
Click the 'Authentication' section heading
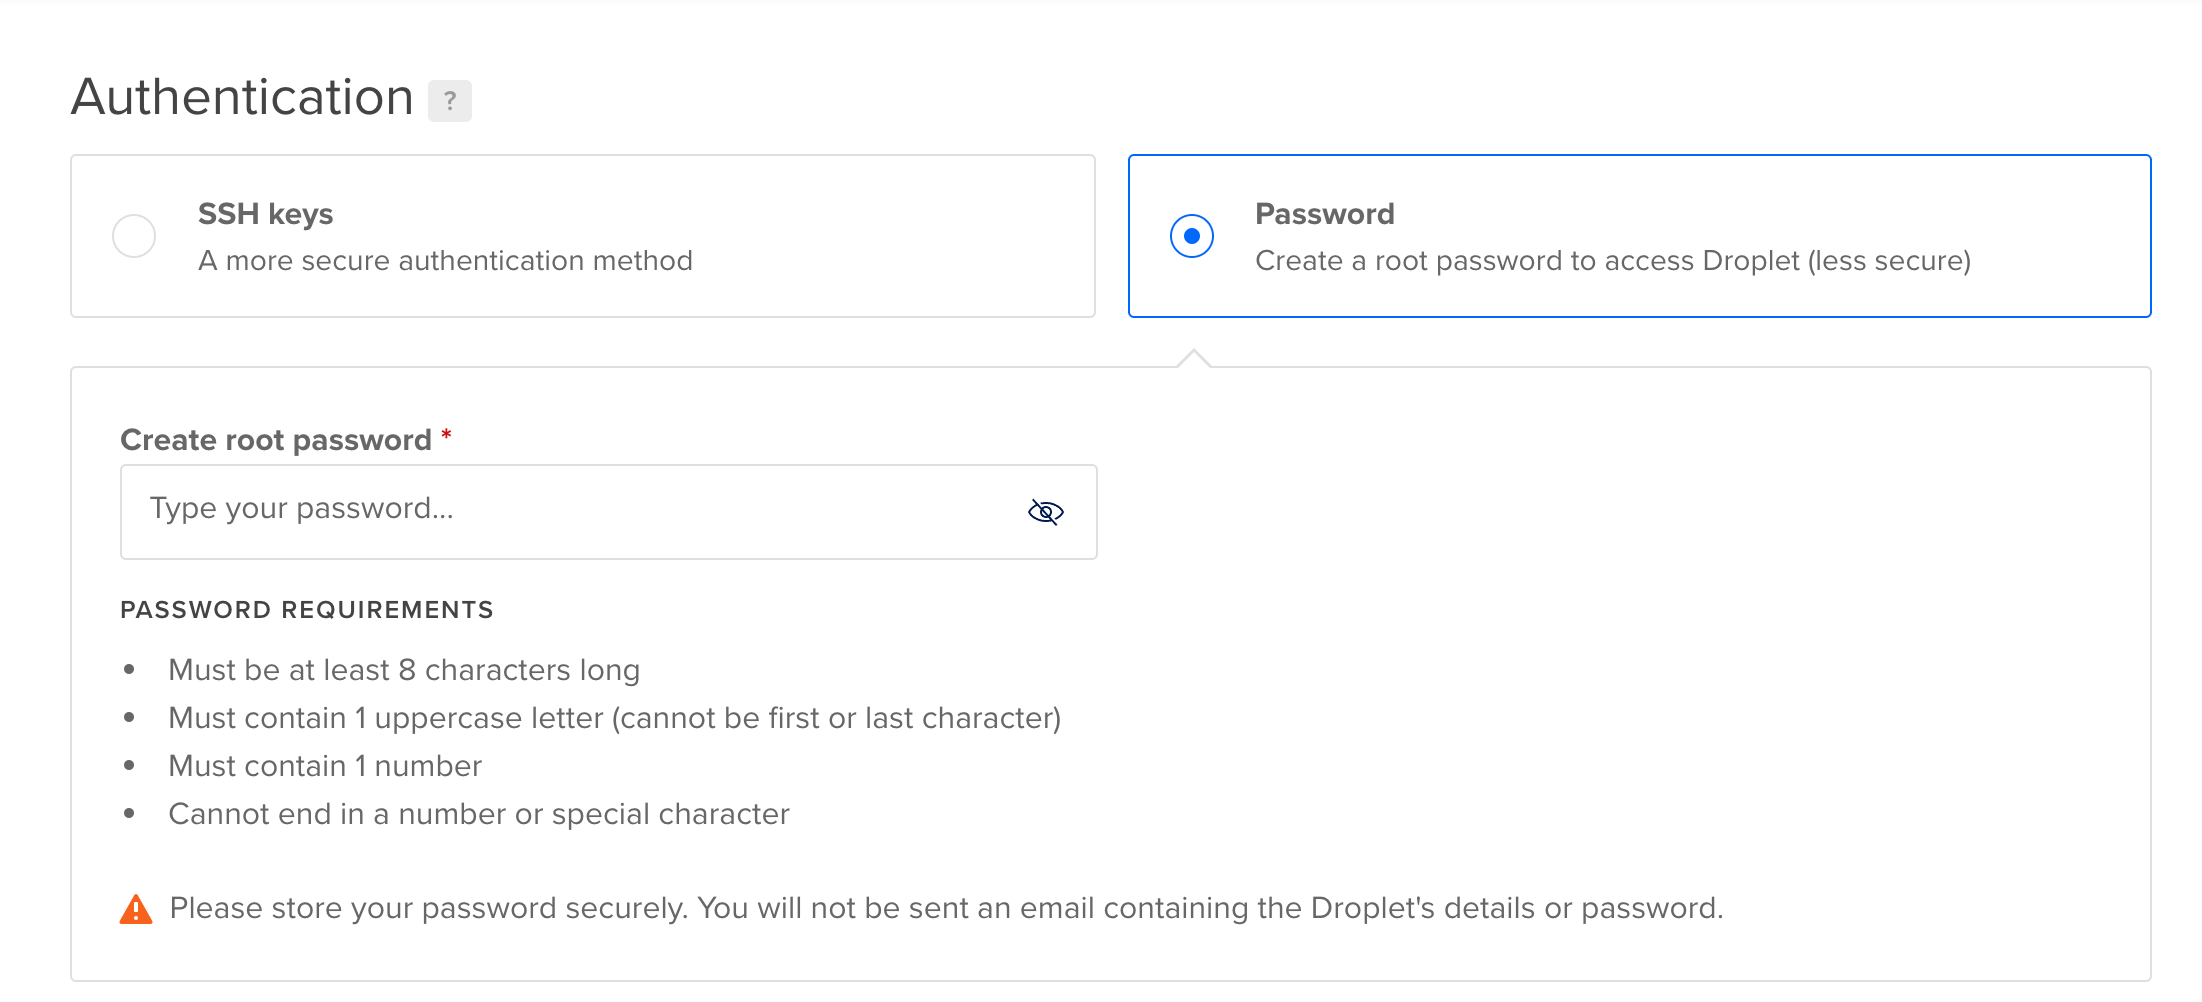coord(242,98)
